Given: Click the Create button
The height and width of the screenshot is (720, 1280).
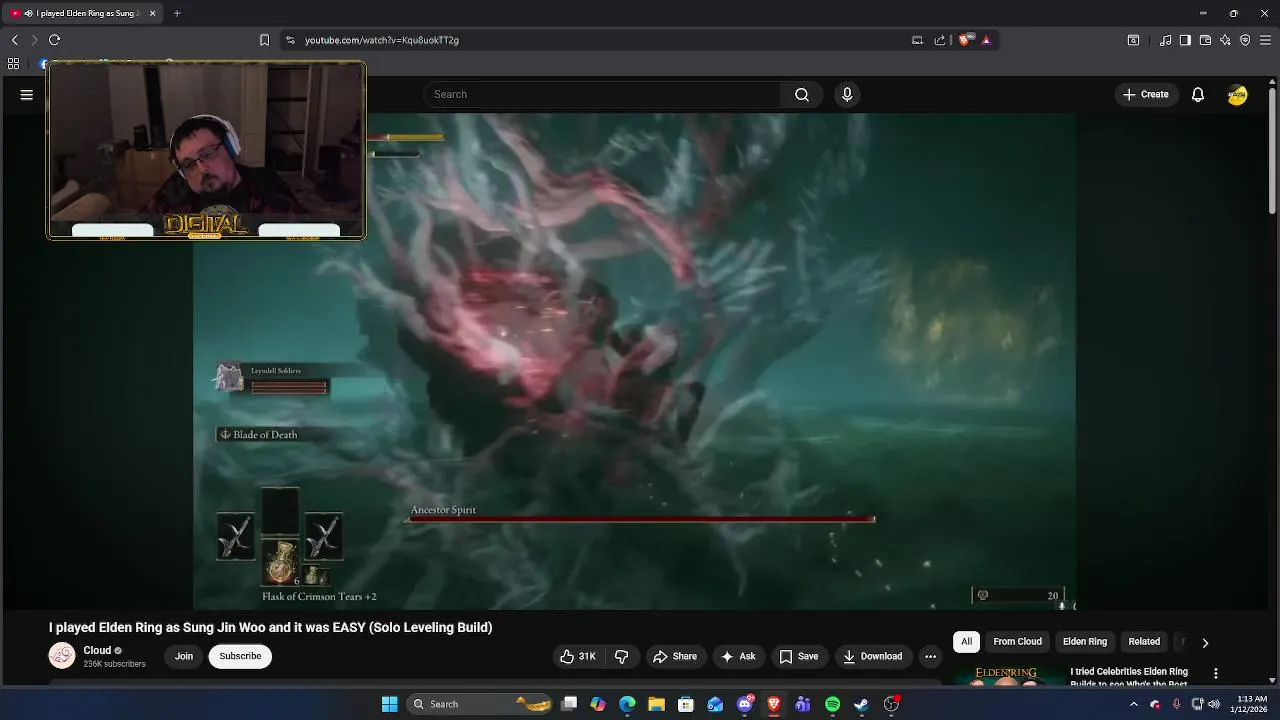Looking at the screenshot, I should [x=1146, y=94].
